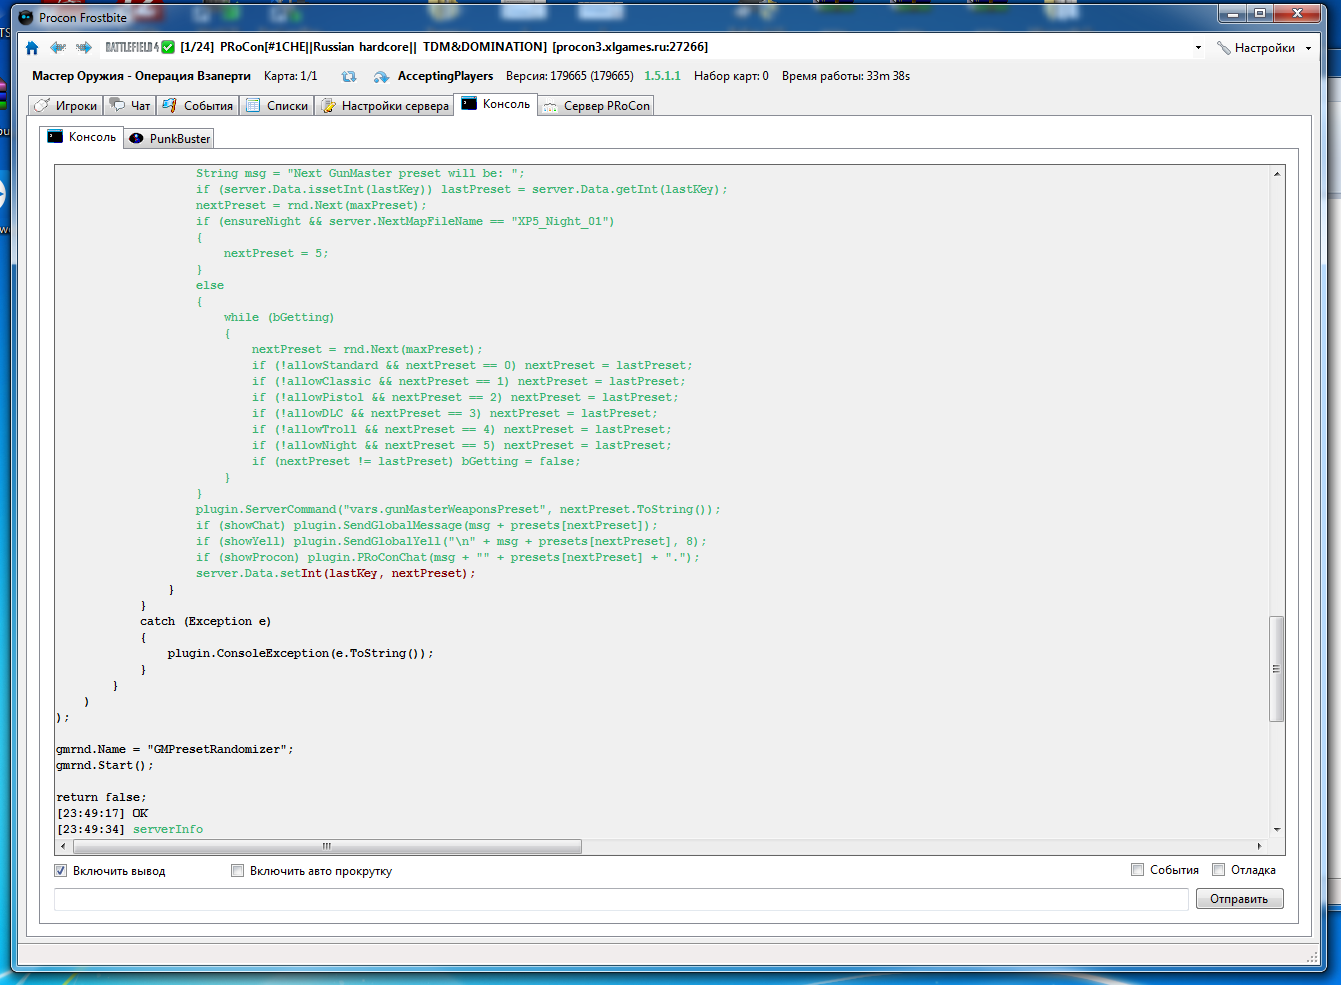
Task: Click the console horizontal scrollbar thumb
Action: 327,847
